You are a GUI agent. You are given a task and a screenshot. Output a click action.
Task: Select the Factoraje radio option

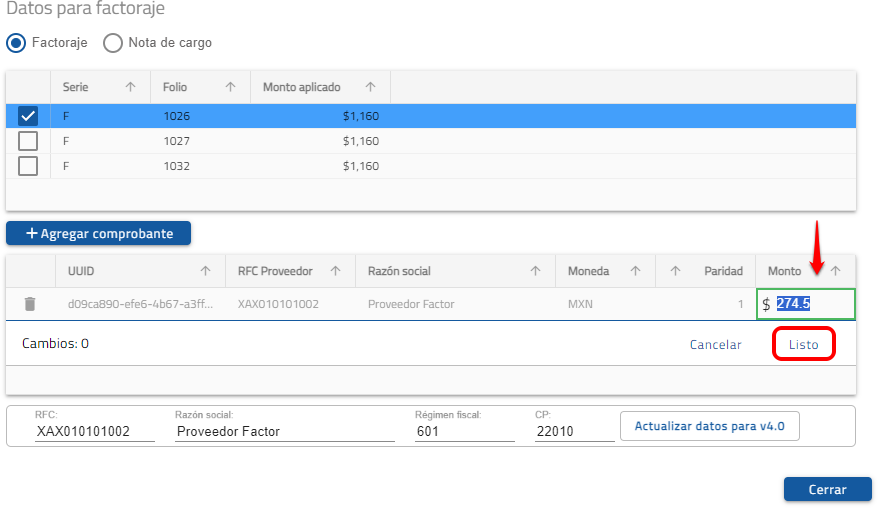point(15,43)
